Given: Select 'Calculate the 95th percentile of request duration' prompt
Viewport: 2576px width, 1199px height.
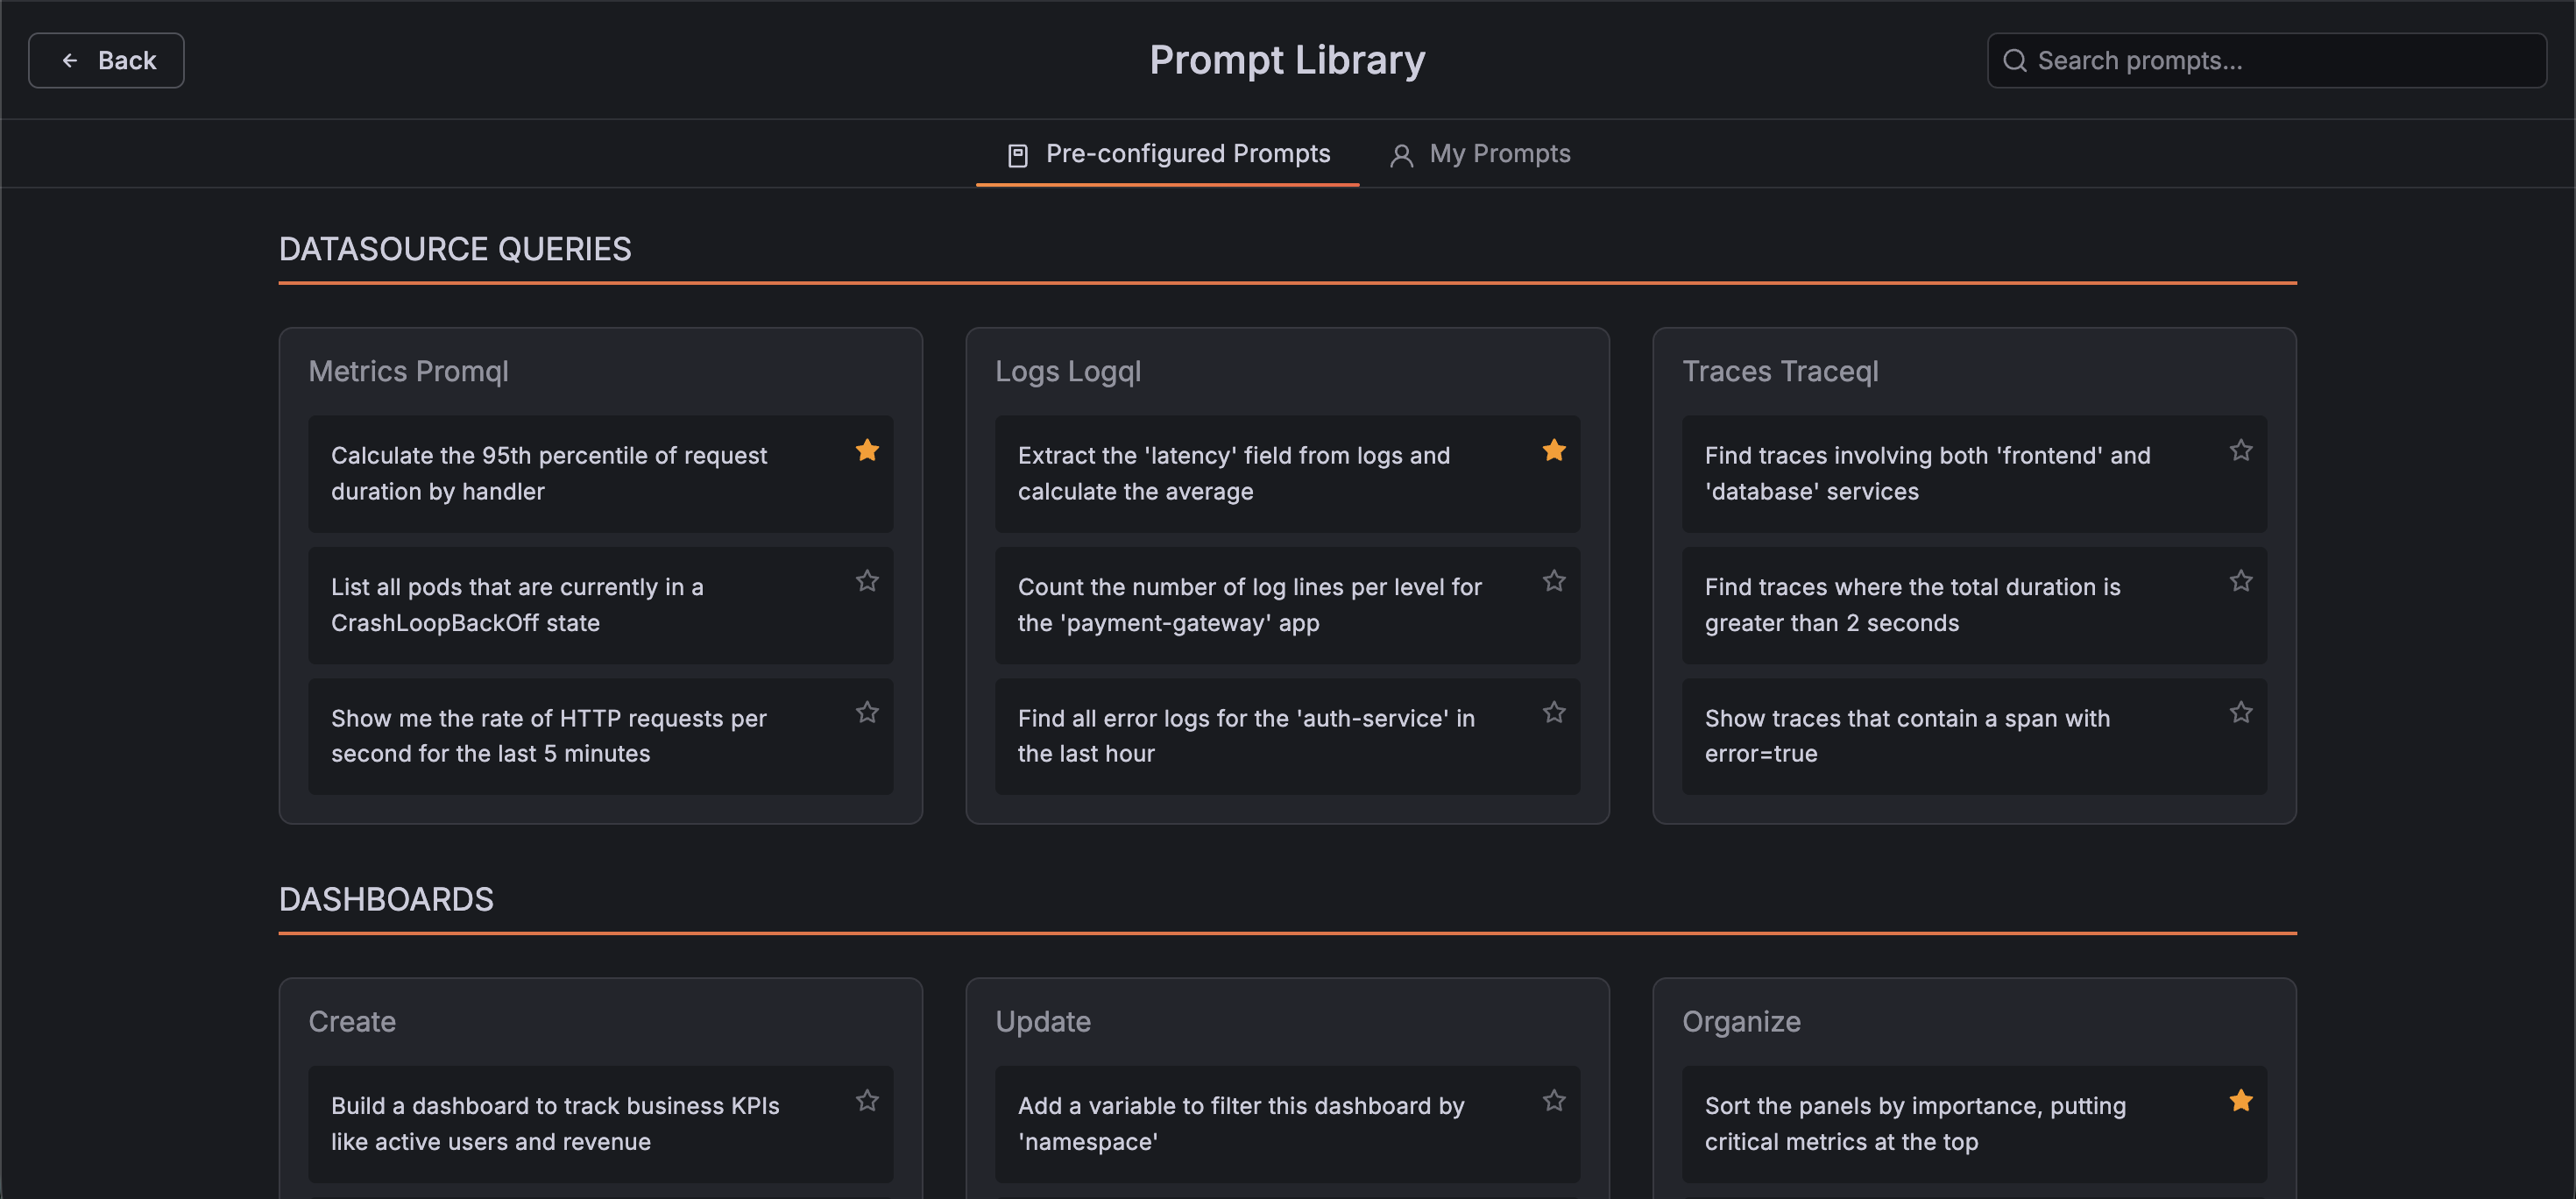Looking at the screenshot, I should [x=601, y=474].
